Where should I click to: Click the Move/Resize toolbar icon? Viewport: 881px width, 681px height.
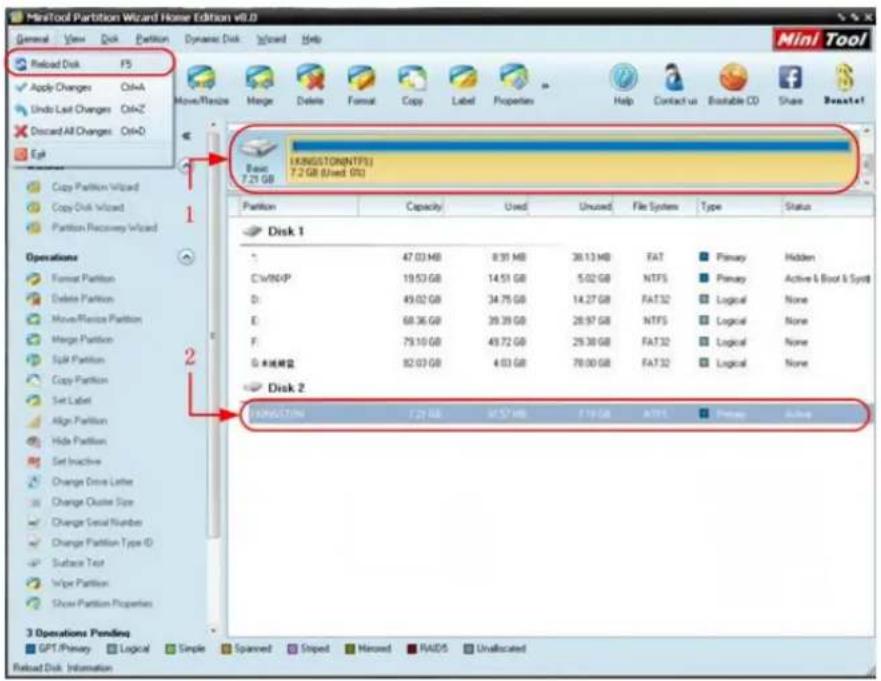point(202,84)
